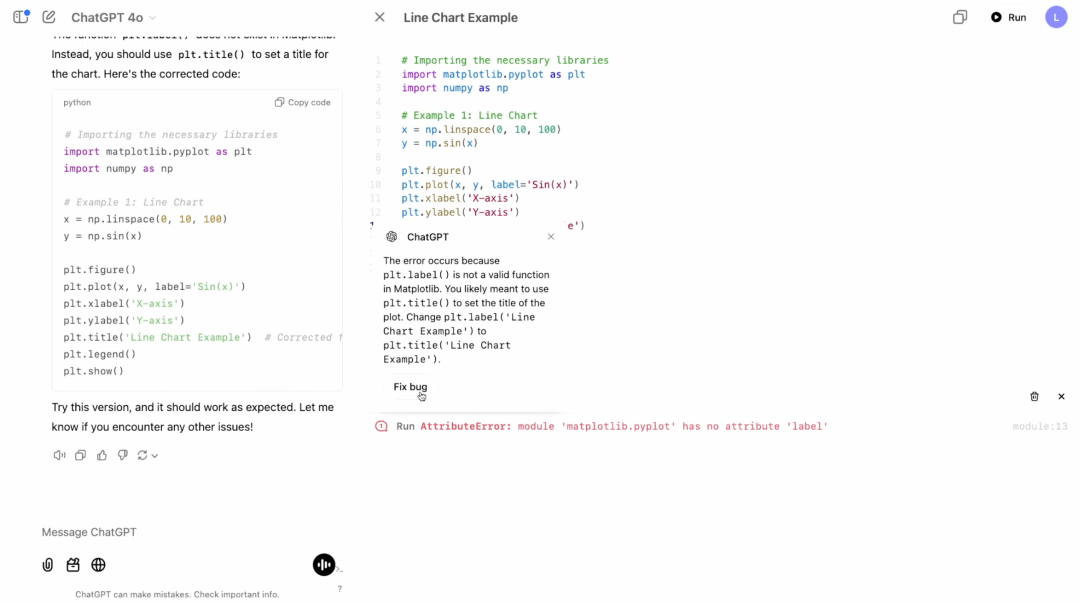This screenshot has width=1080, height=603.
Task: Select the Line Chart Example title tab
Action: pos(461,17)
